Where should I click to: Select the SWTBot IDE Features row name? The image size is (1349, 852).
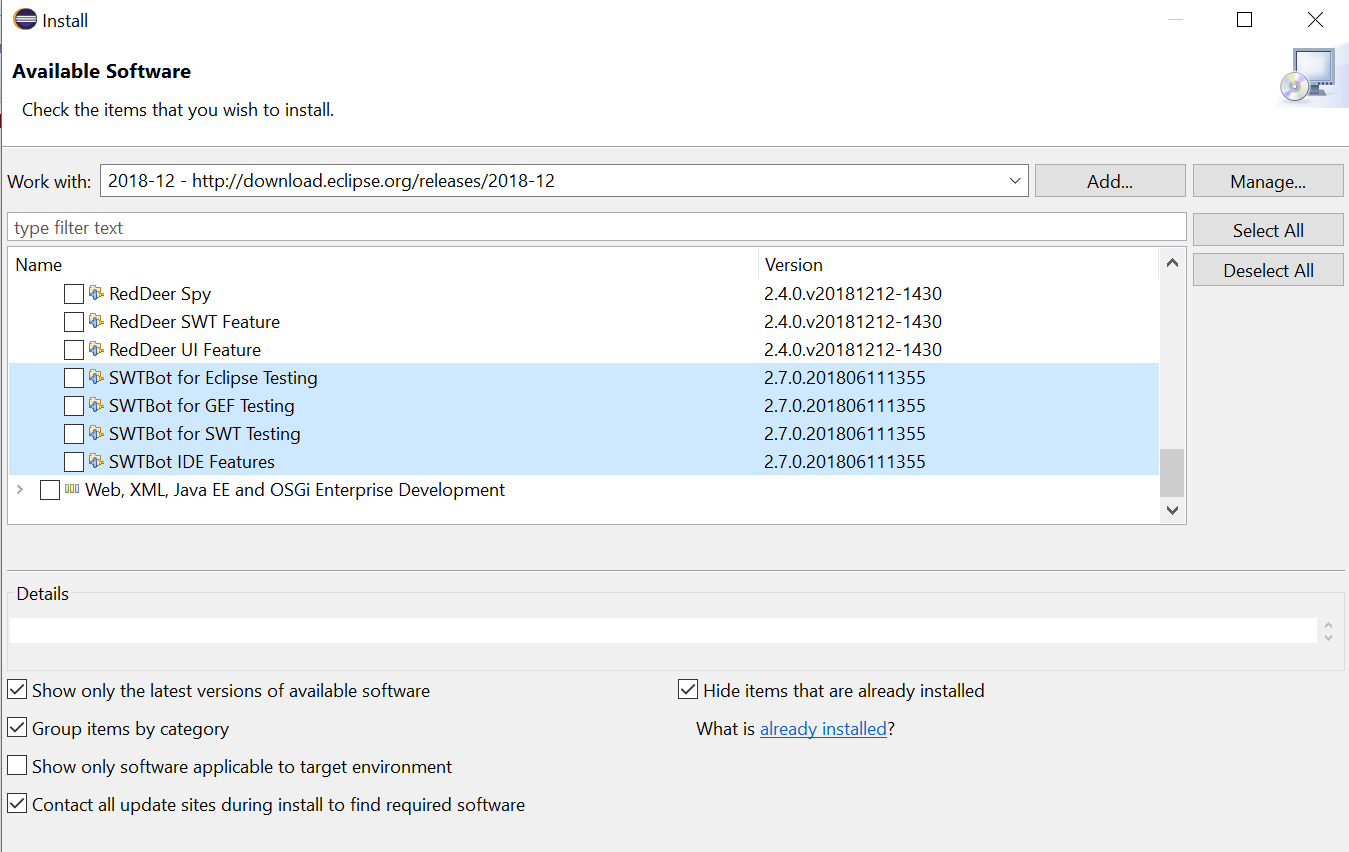(192, 462)
